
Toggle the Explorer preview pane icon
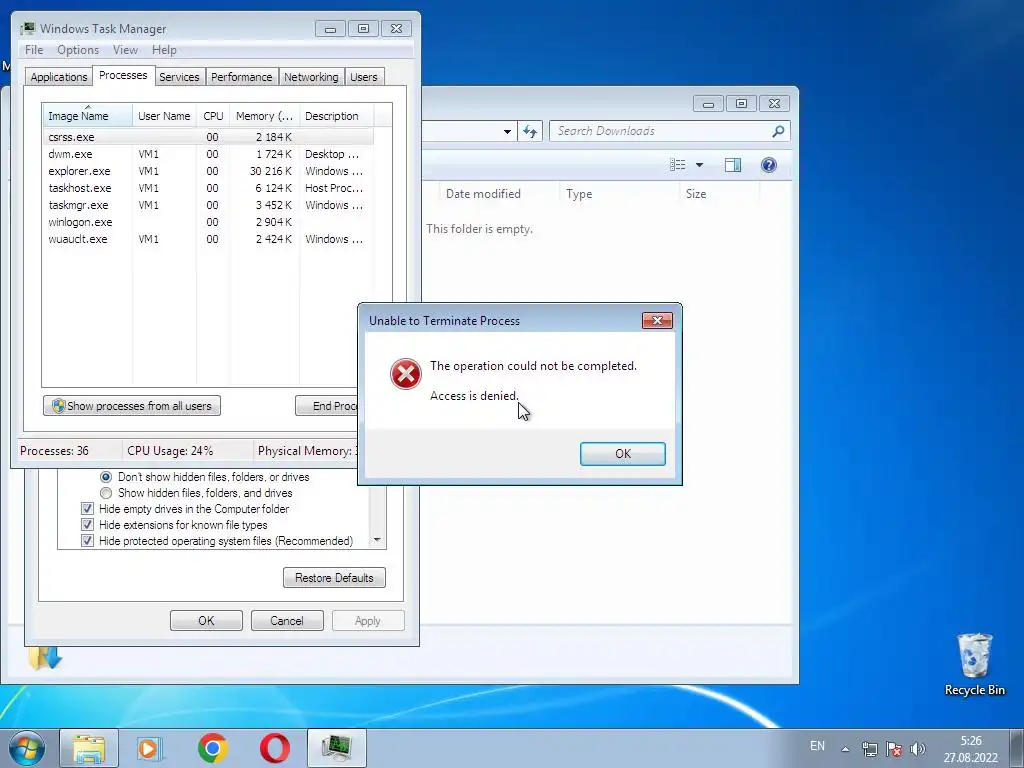click(733, 165)
